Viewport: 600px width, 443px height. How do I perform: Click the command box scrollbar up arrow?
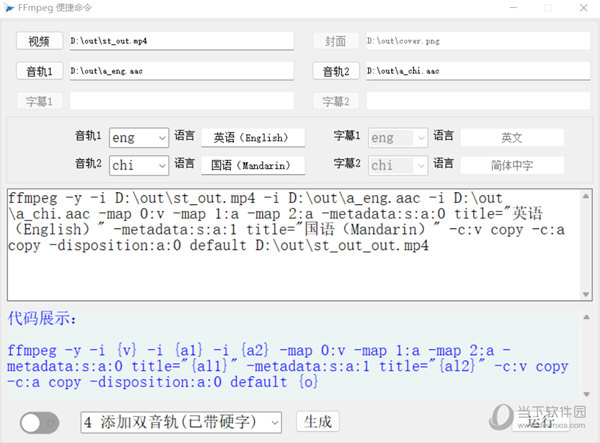click(x=586, y=196)
